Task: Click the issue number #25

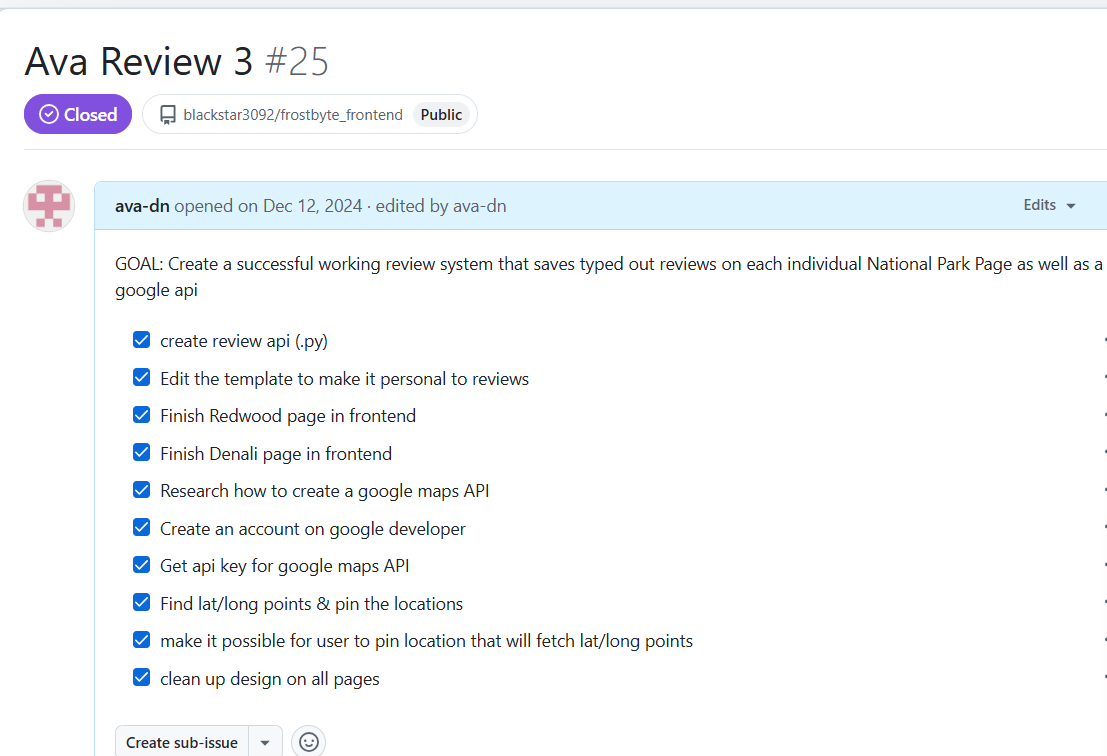Action: (297, 61)
